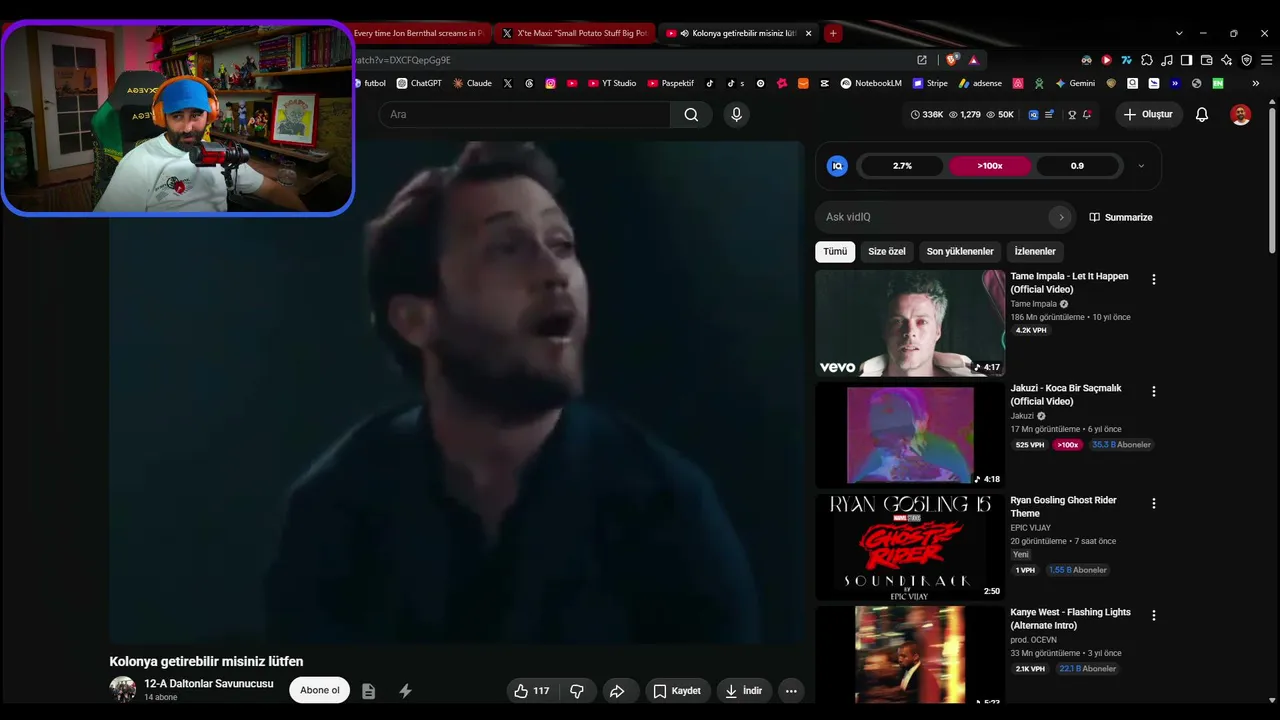Screen dimensions: 1280x720
Task: Open the Threads bookmark icon
Action: [529, 84]
